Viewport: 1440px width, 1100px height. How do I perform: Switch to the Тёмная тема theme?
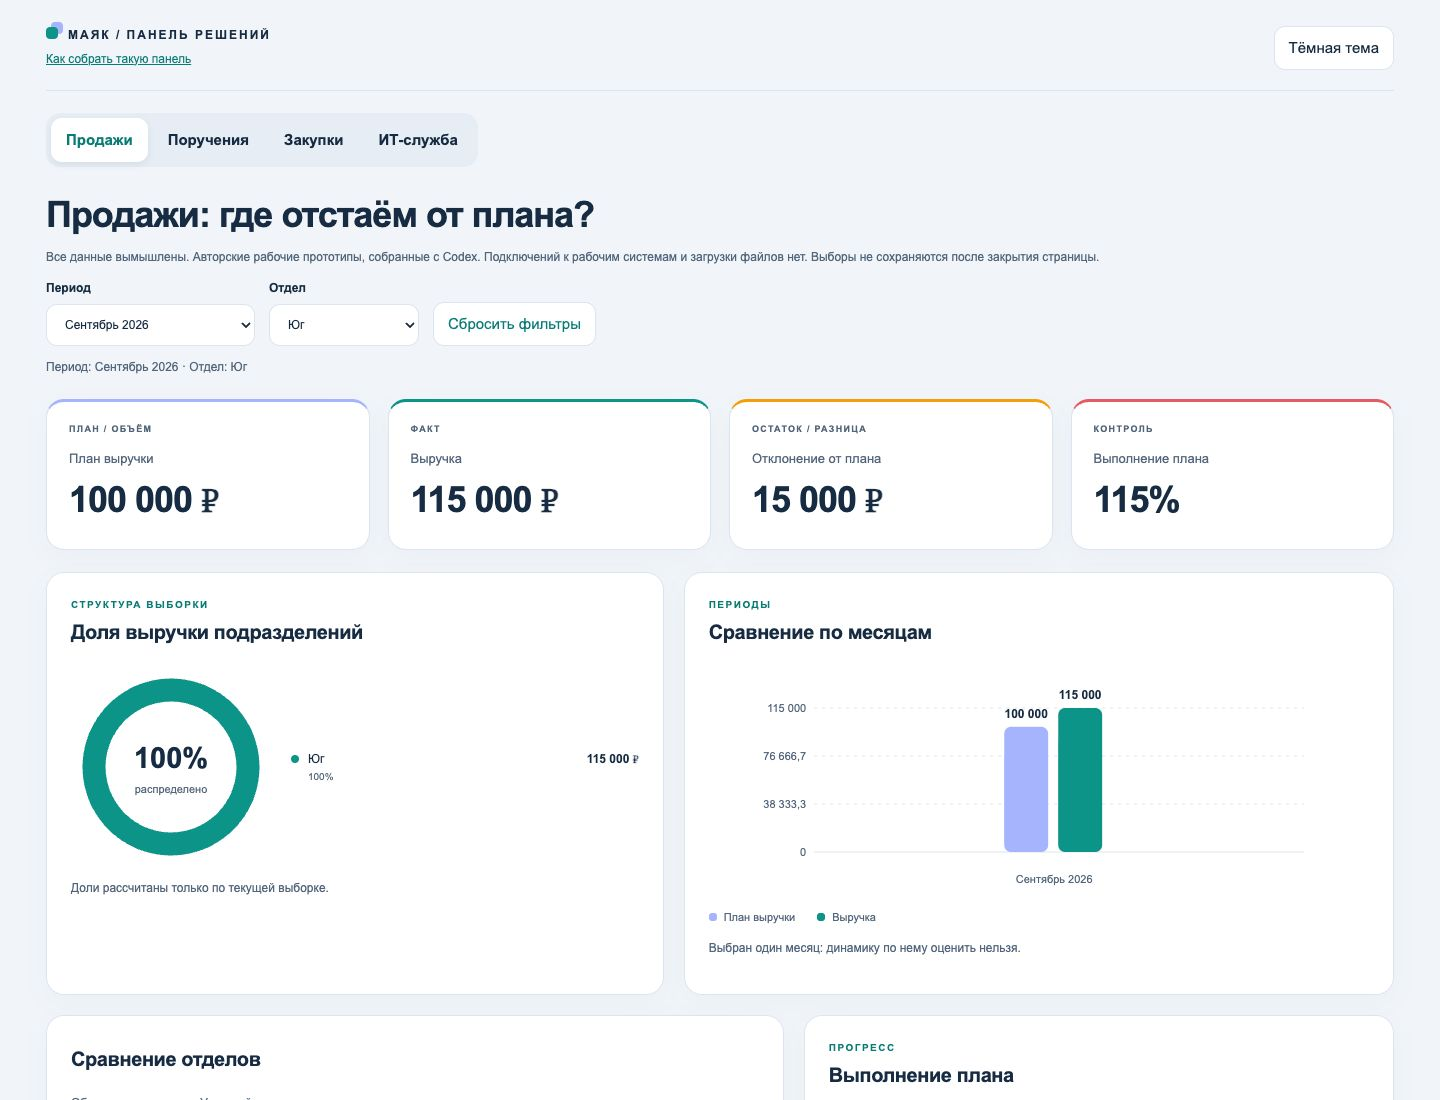(1333, 48)
